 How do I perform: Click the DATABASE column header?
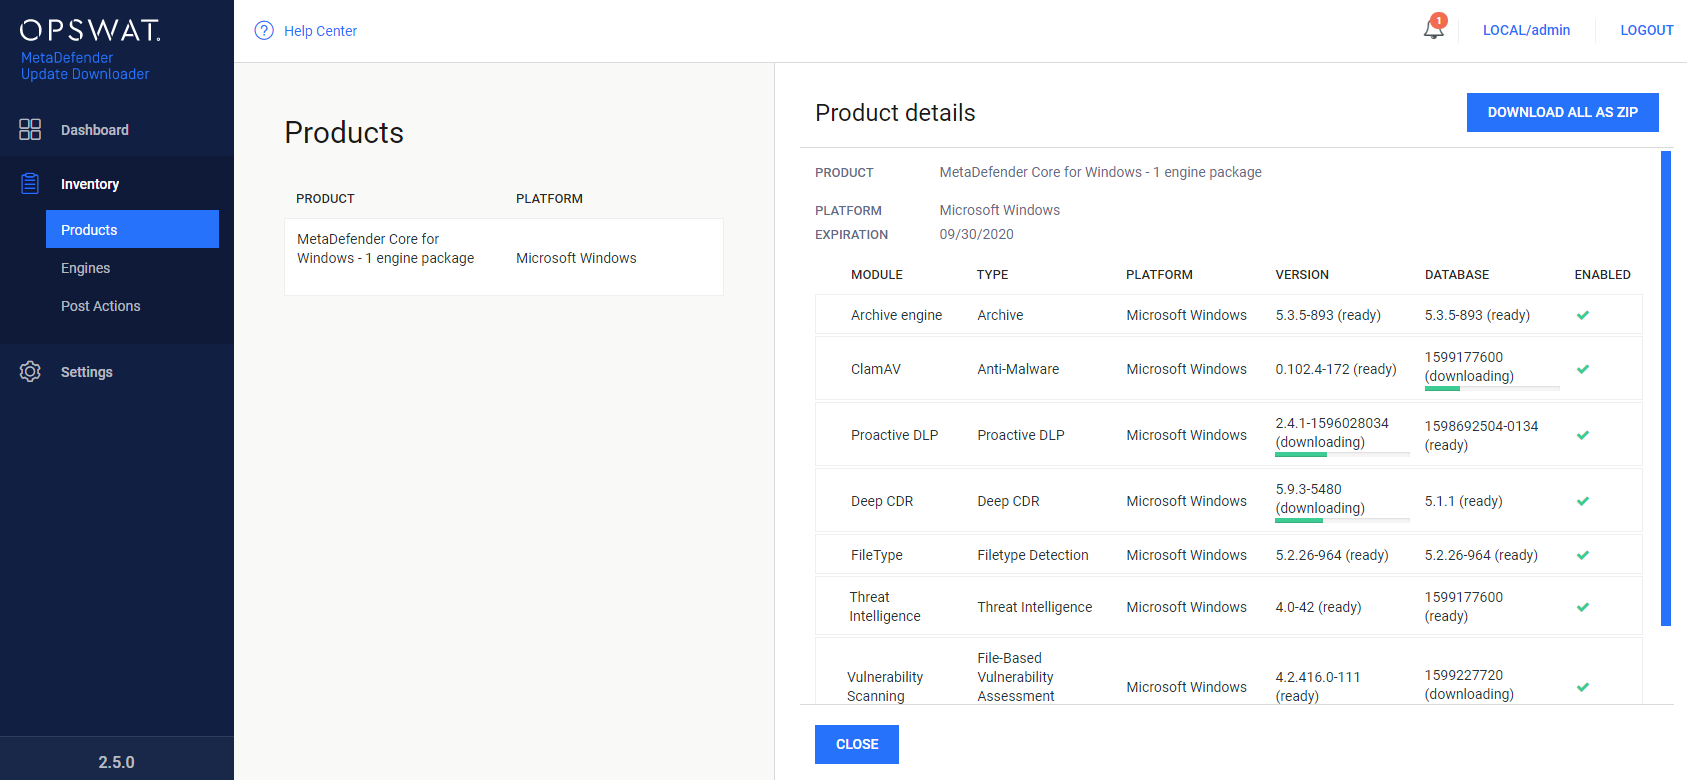click(1457, 275)
